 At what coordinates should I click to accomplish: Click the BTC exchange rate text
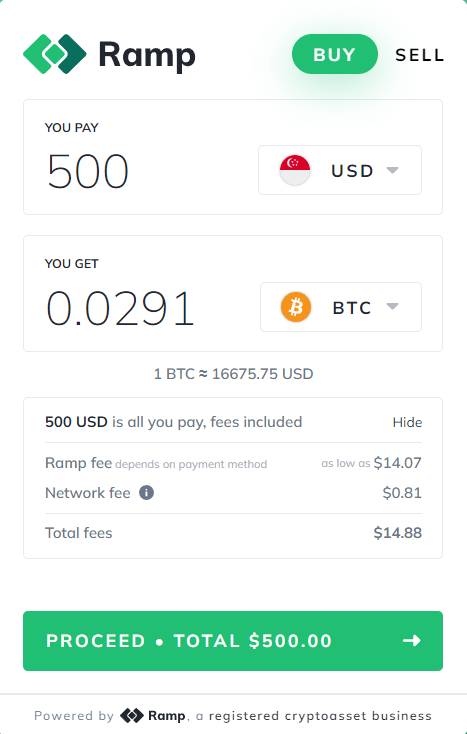pos(234,374)
